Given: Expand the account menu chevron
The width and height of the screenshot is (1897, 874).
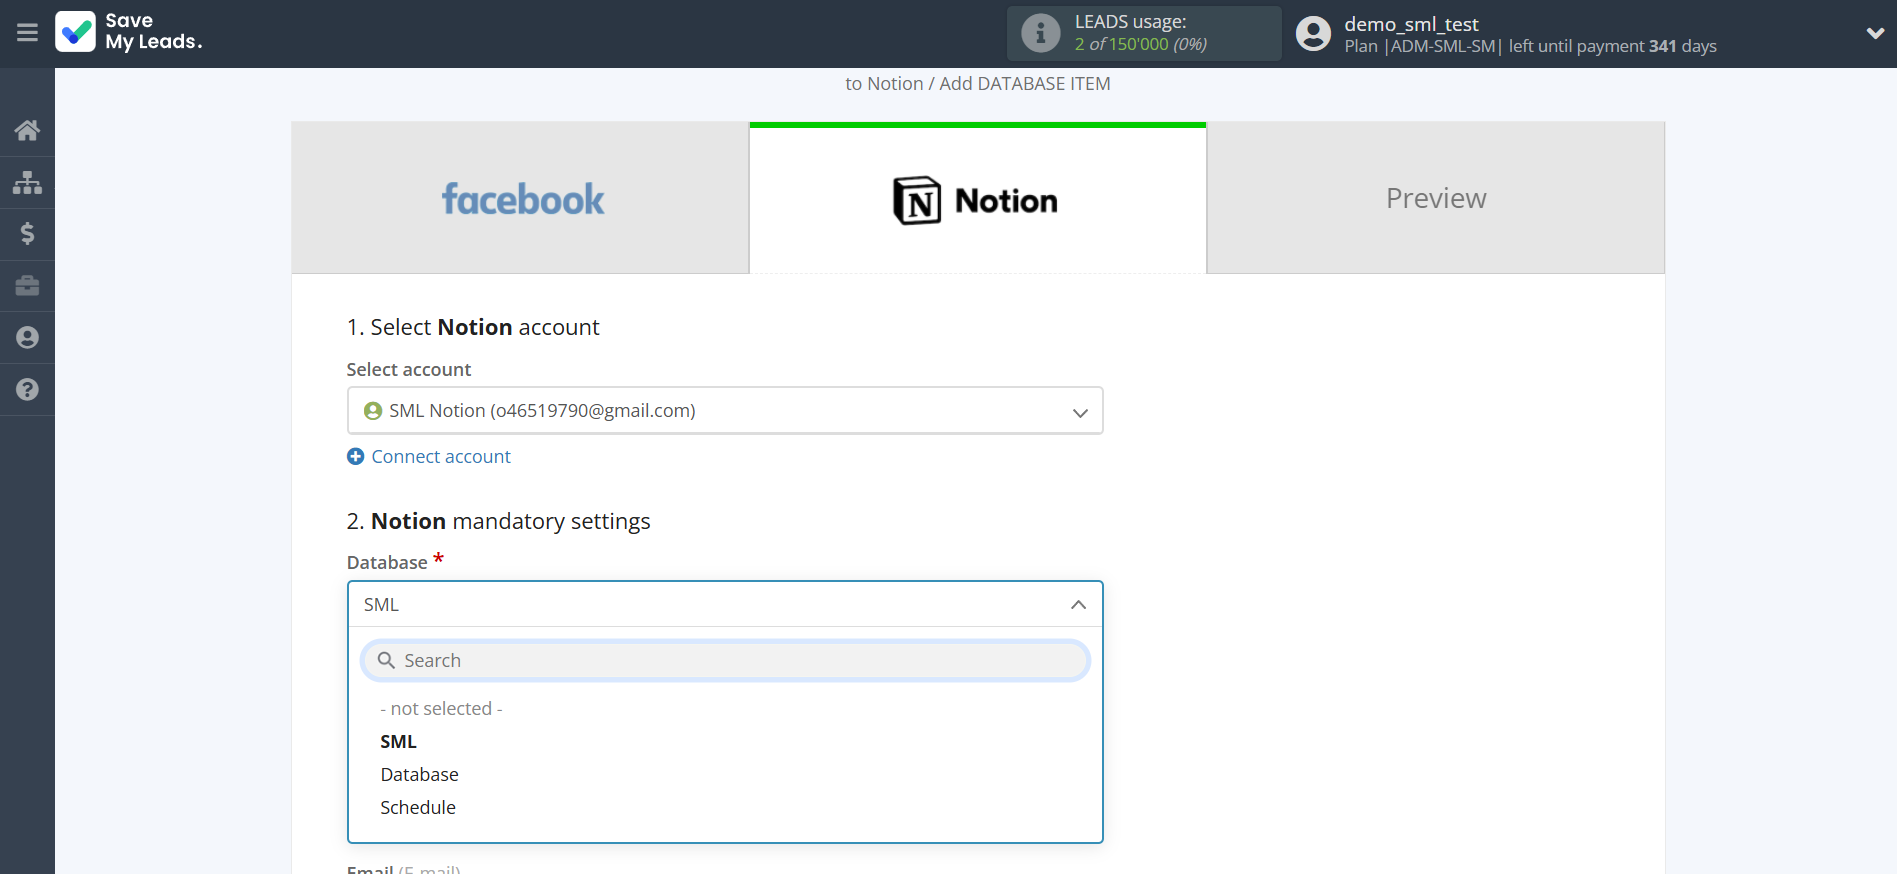Looking at the screenshot, I should (x=1874, y=33).
